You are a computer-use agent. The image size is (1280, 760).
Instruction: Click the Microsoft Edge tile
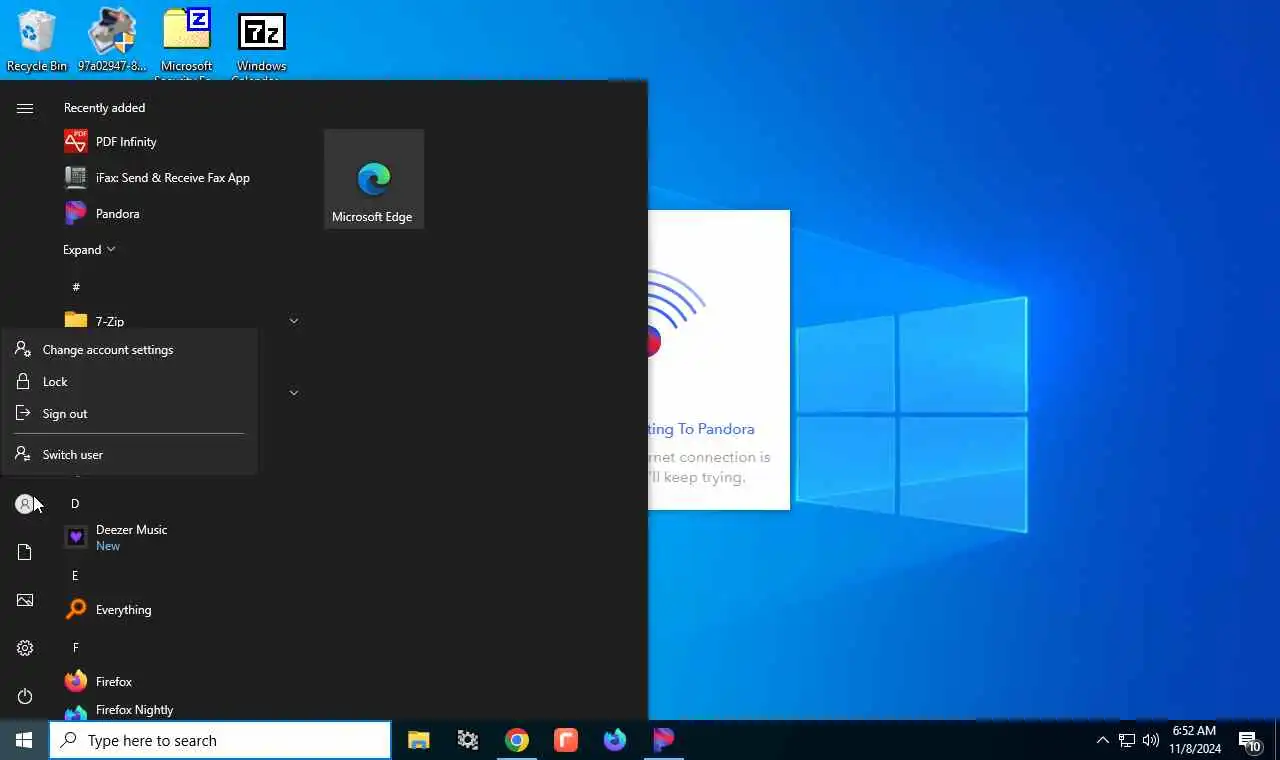tap(373, 179)
